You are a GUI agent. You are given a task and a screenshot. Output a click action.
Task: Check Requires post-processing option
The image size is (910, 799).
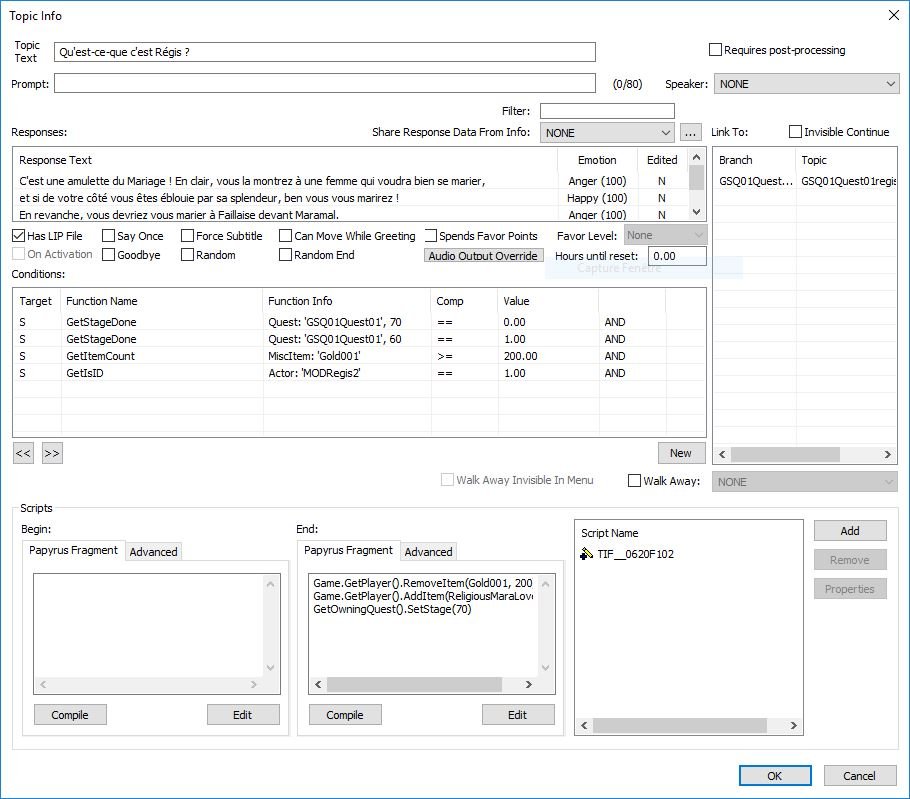(x=715, y=50)
